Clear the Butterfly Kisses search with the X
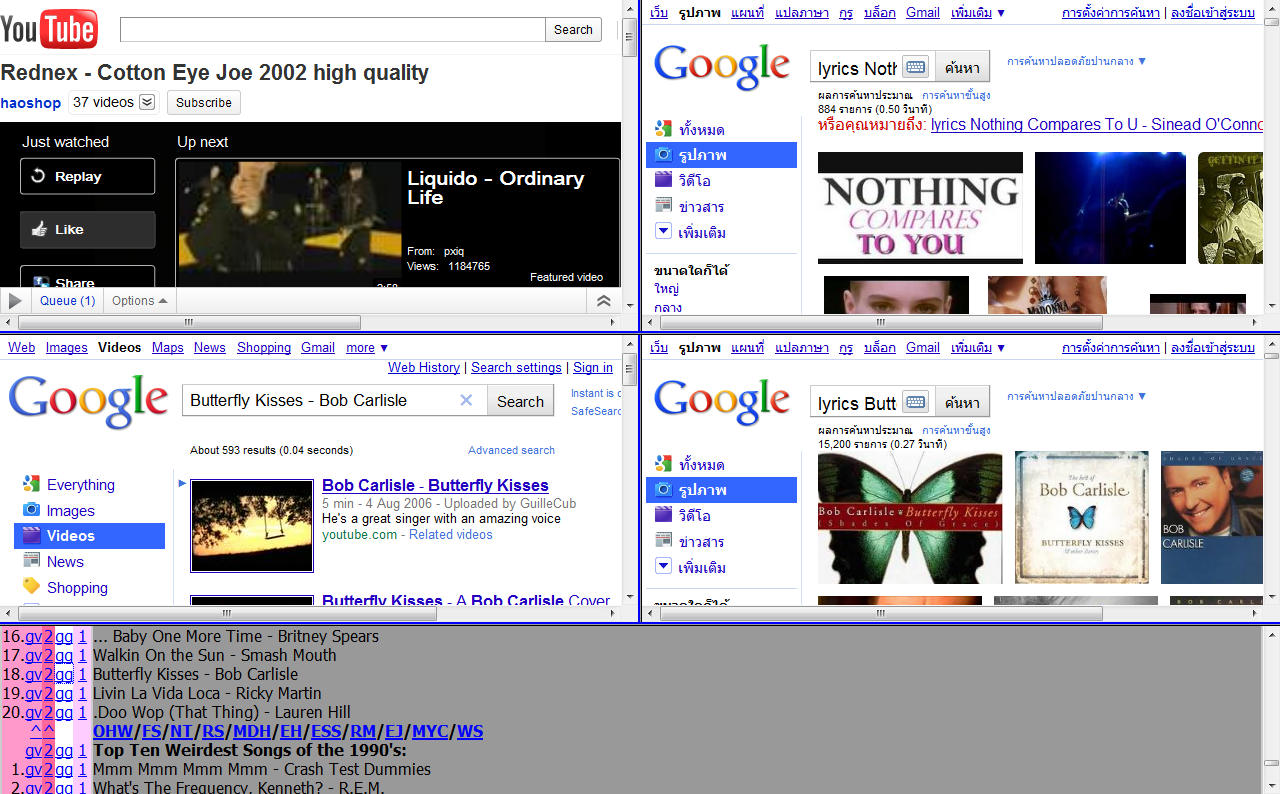Viewport: 1280px width, 794px height. click(466, 400)
